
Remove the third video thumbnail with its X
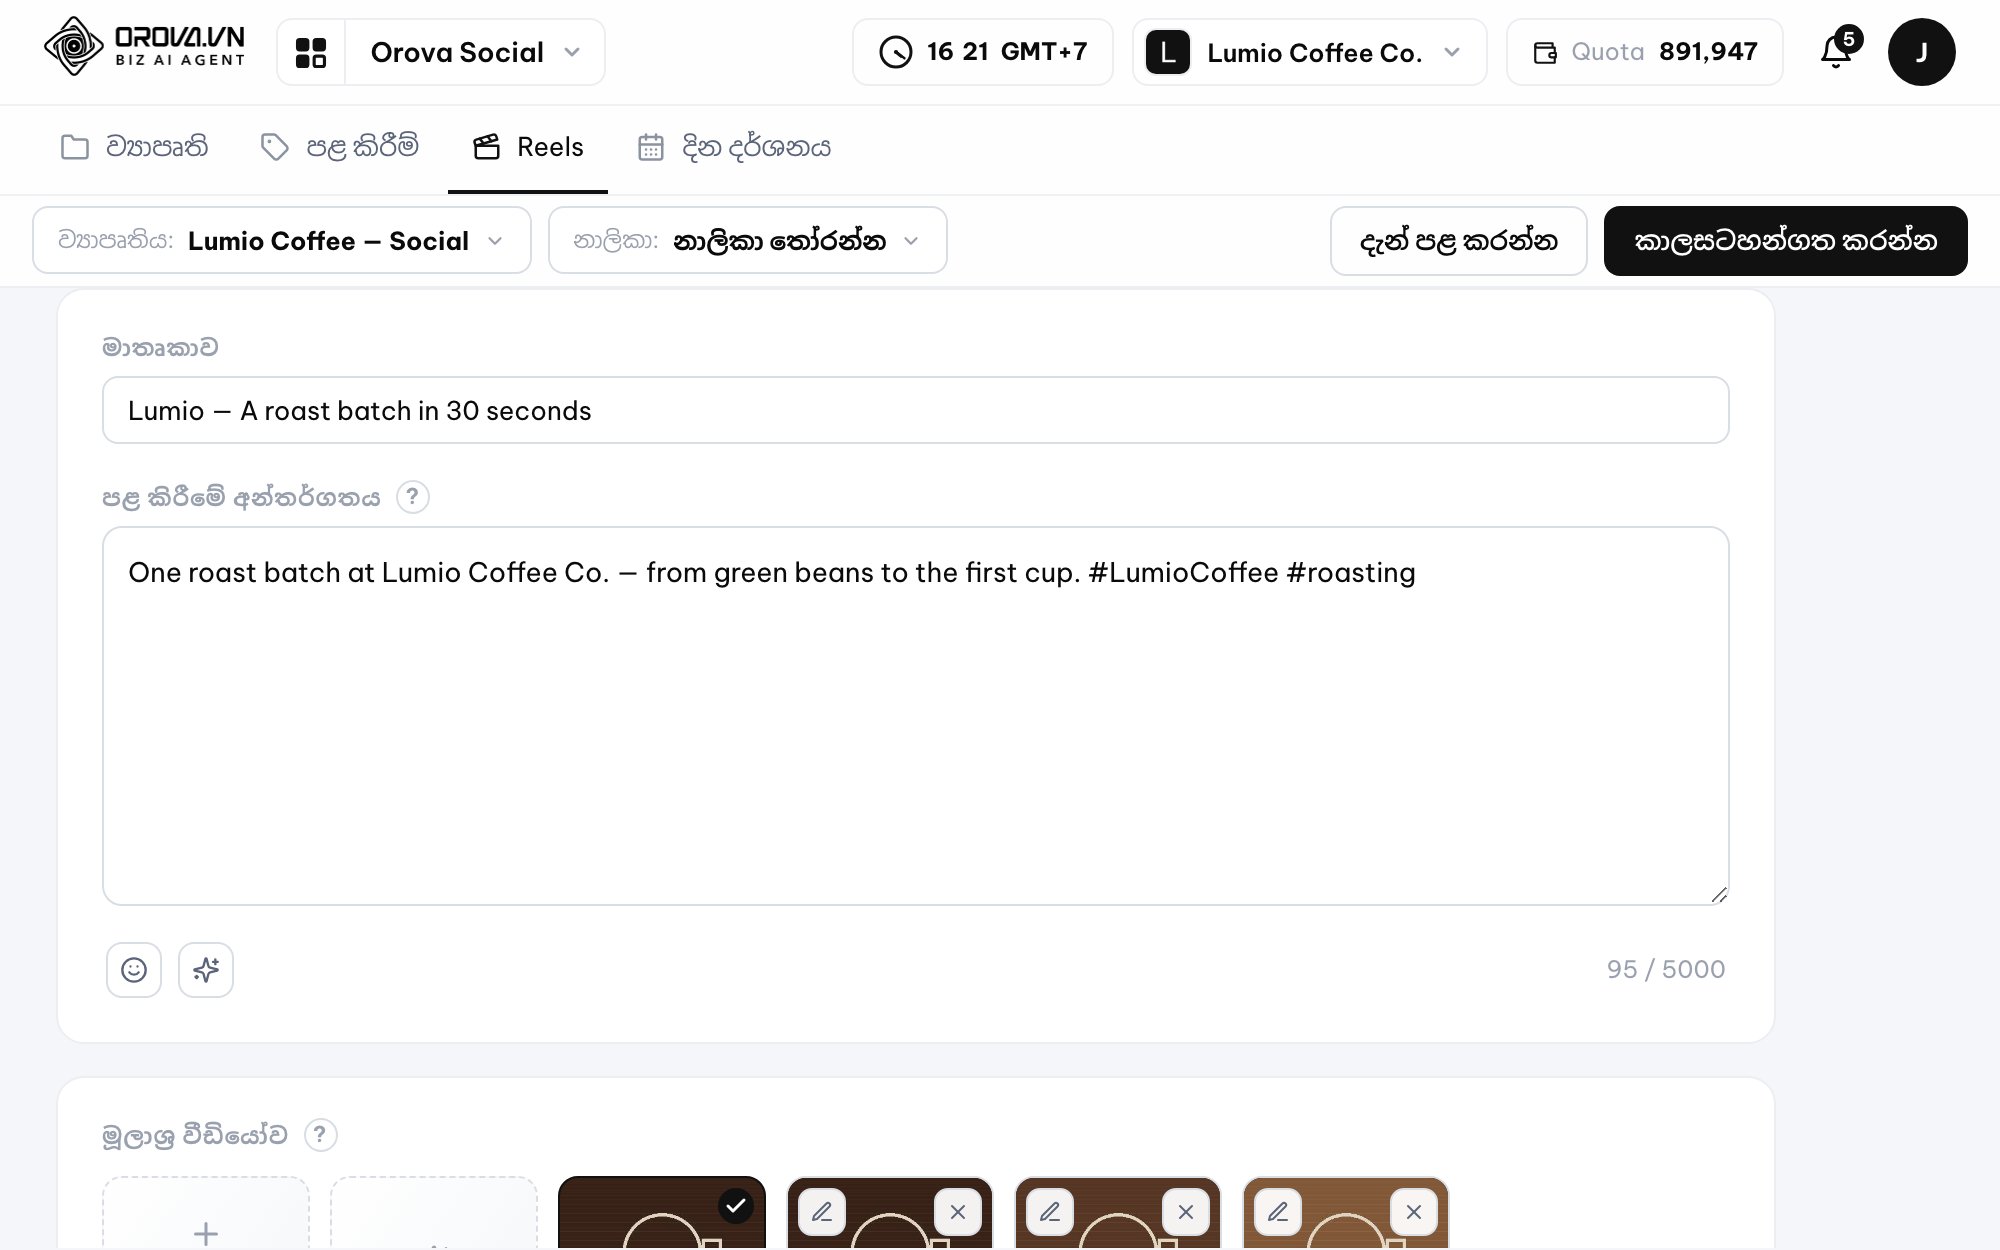coord(1186,1212)
